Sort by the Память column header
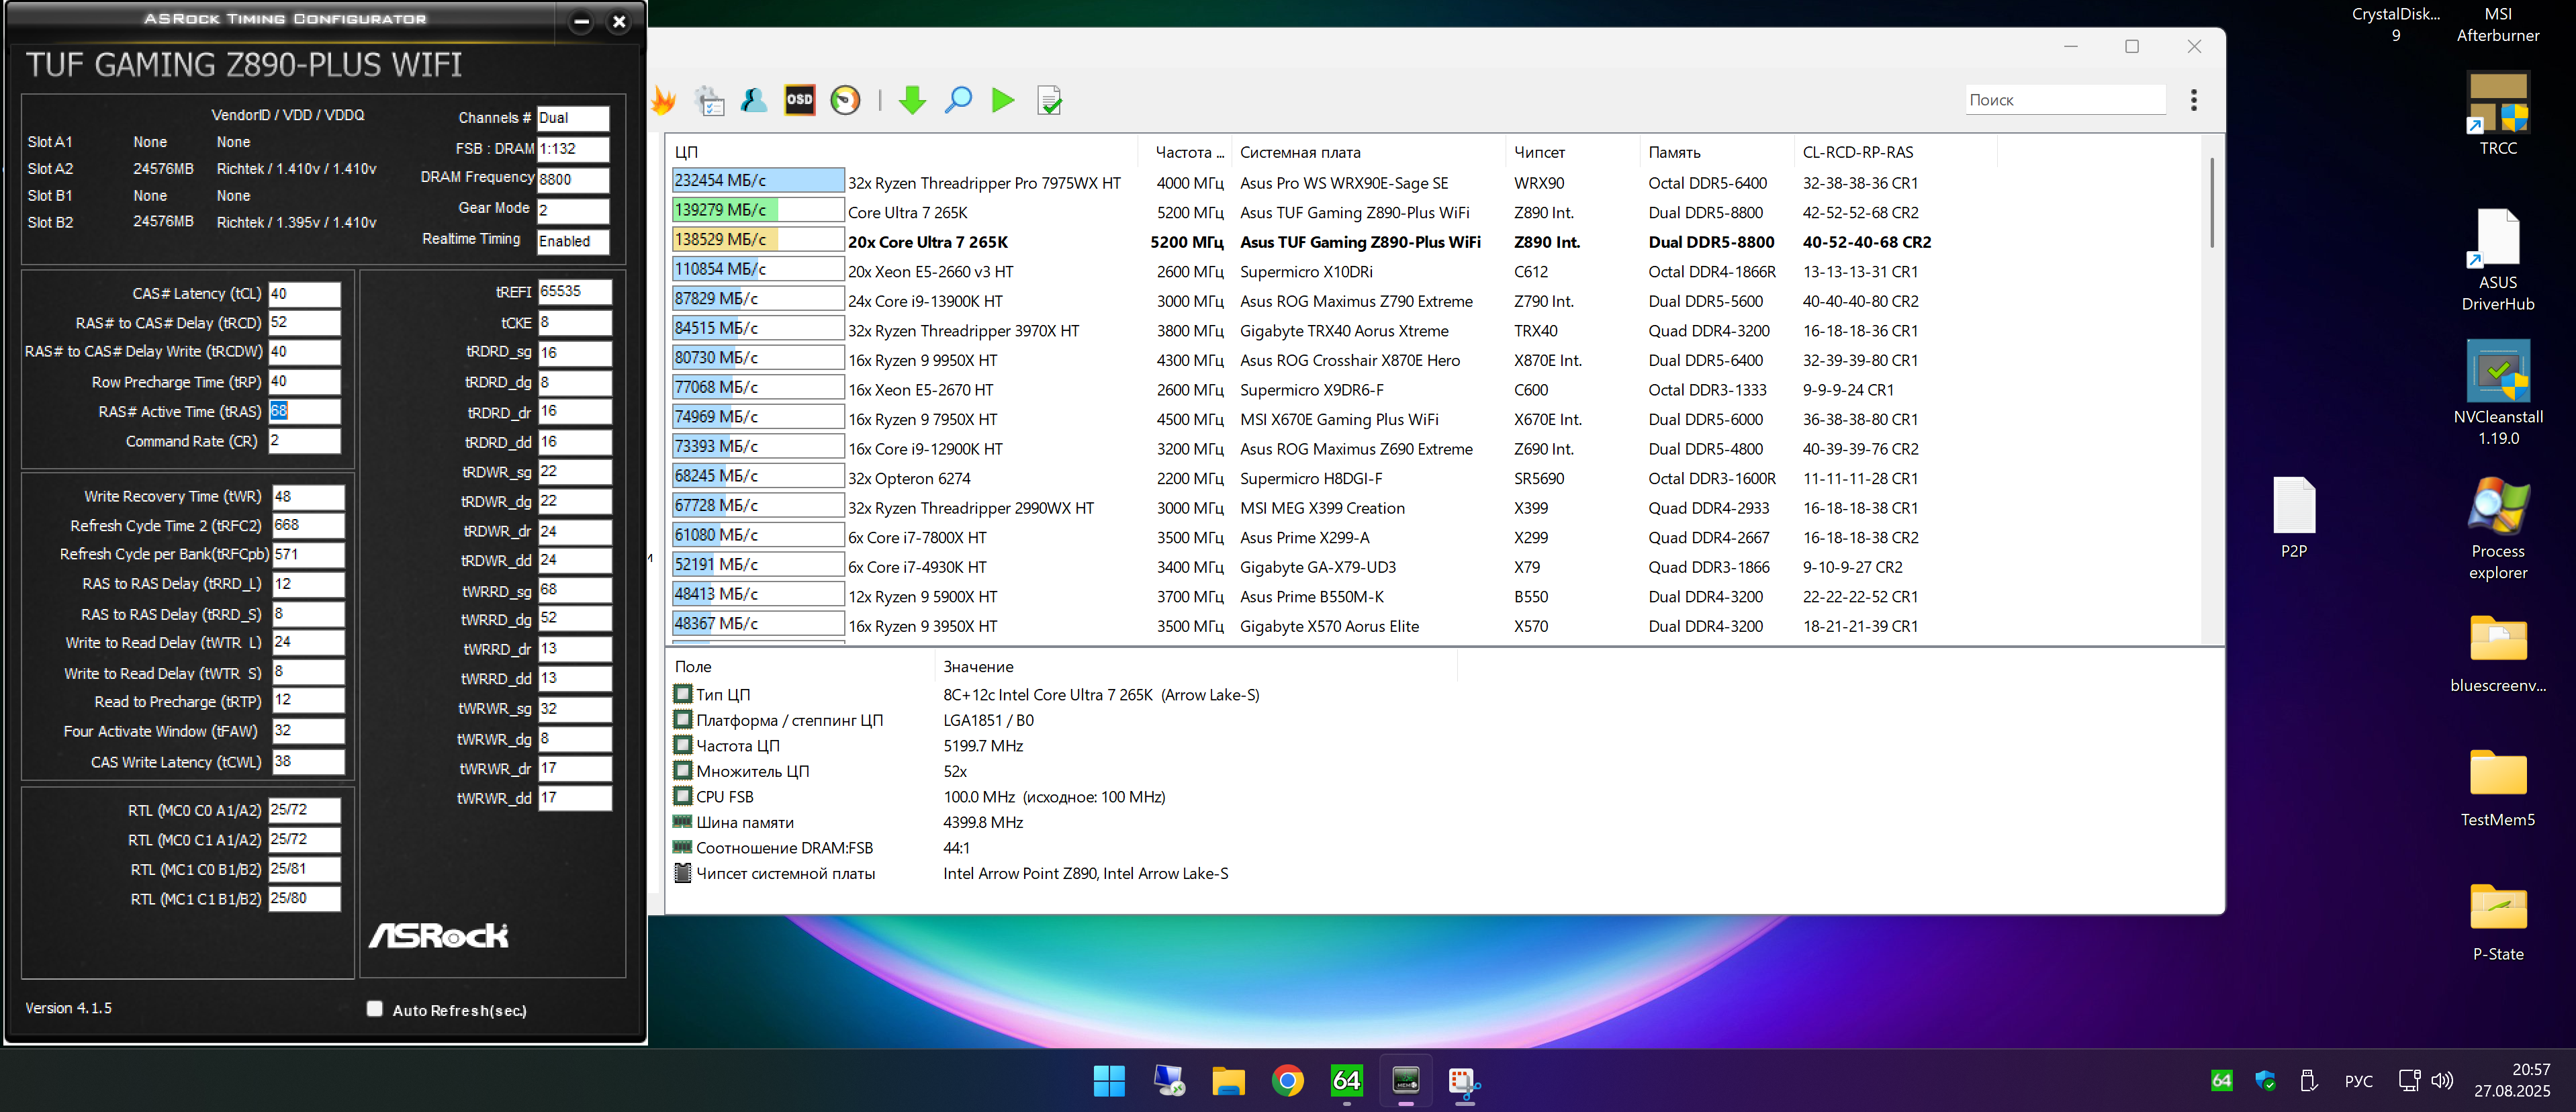 pyautogui.click(x=1674, y=152)
